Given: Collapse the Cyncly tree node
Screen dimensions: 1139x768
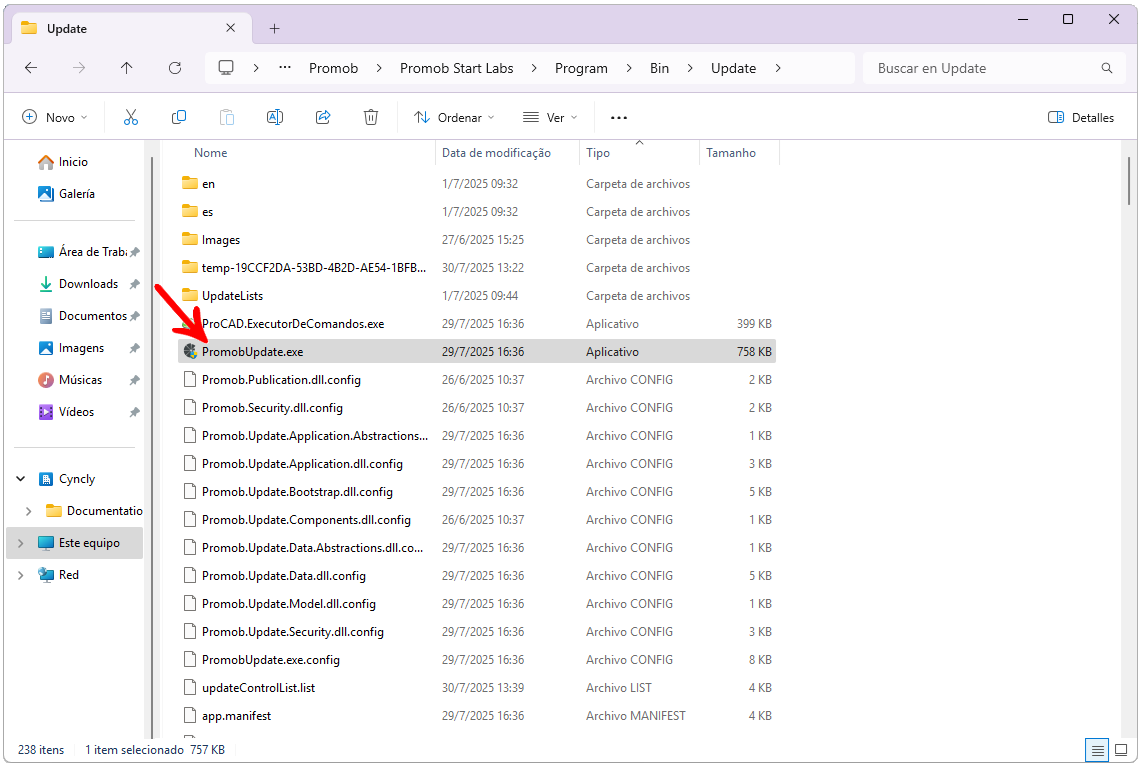Looking at the screenshot, I should (21, 479).
